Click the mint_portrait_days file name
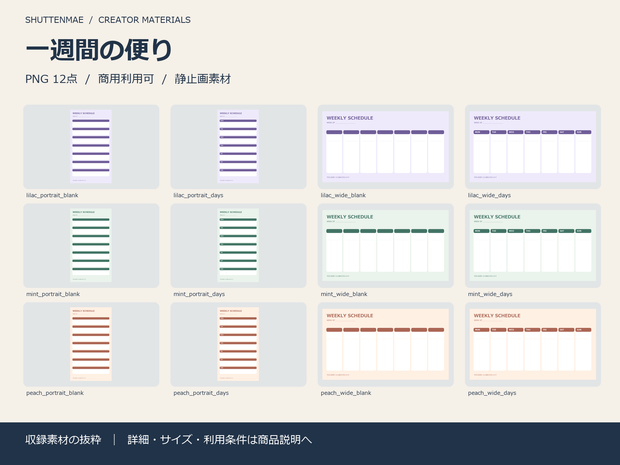Viewport: 620px width, 465px height. coord(199,294)
